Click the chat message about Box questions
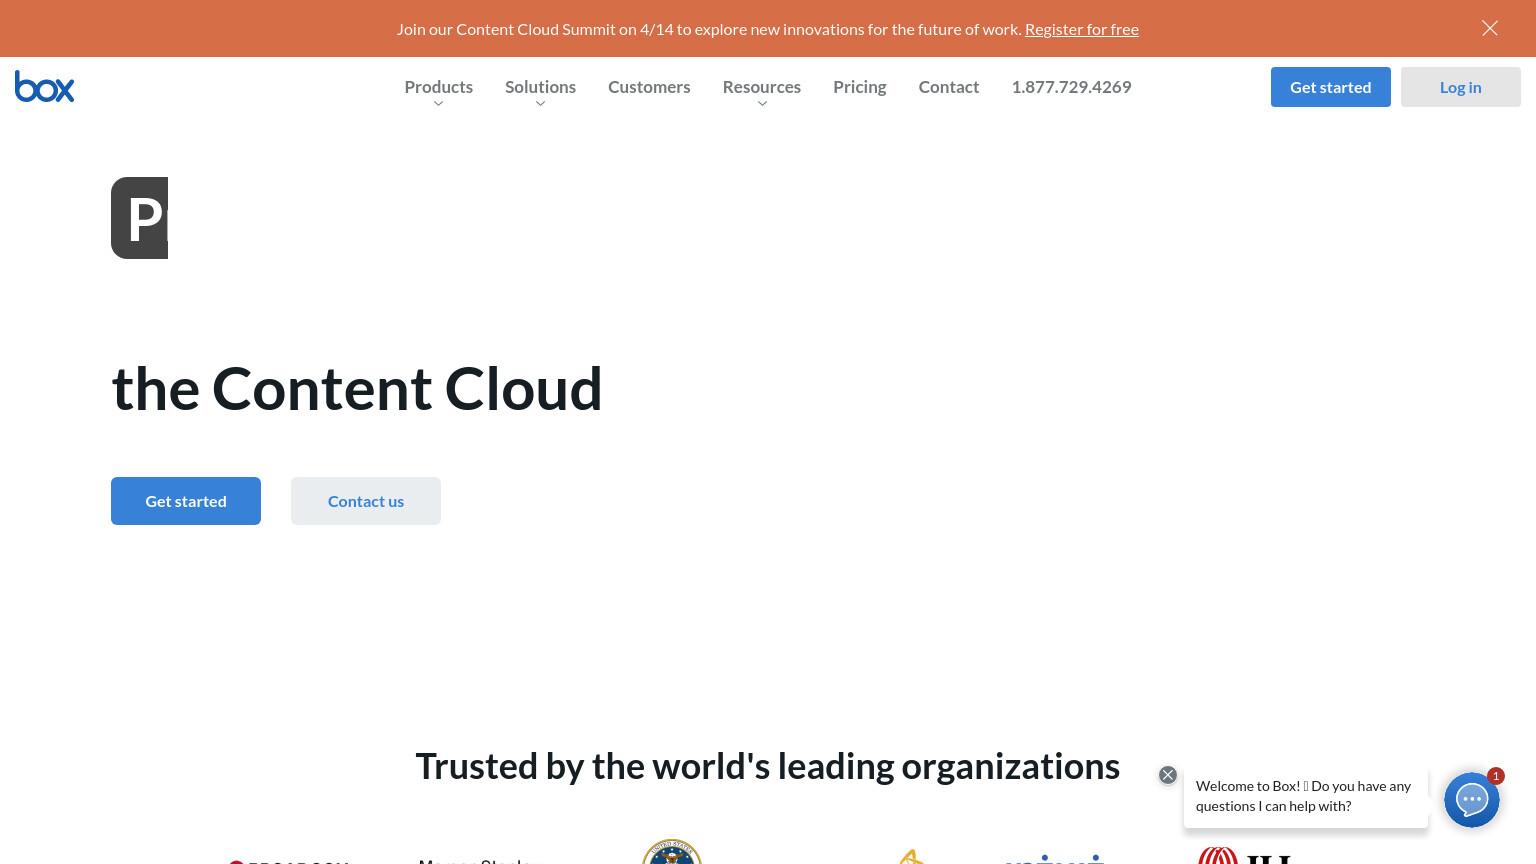This screenshot has width=1536, height=864. (1304, 796)
